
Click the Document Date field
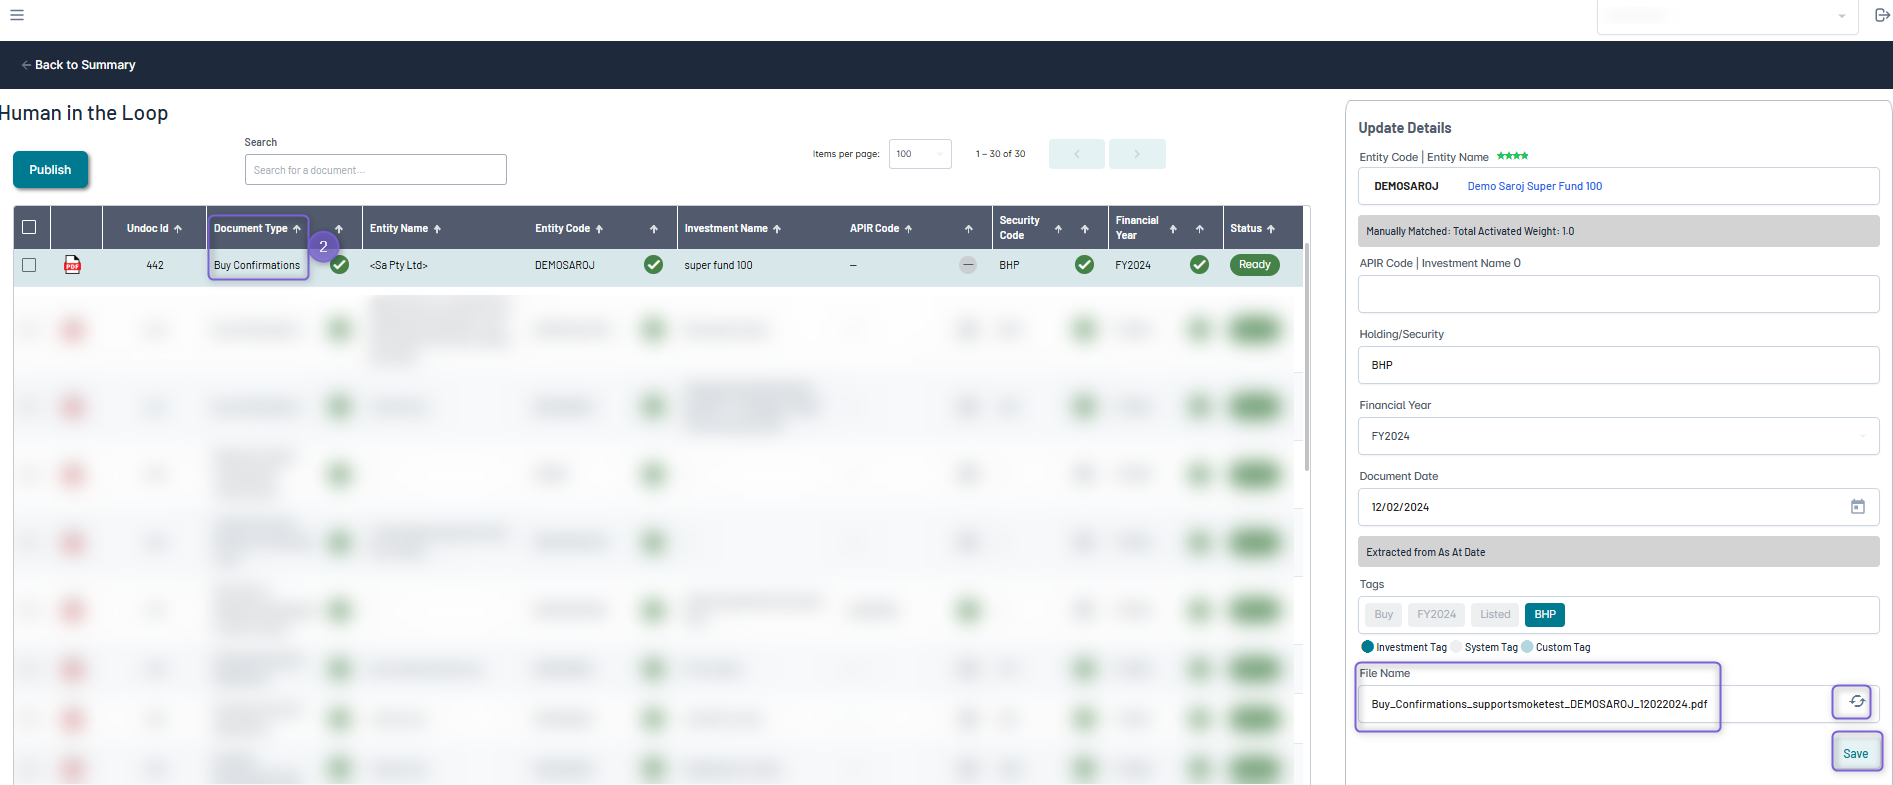click(x=1618, y=507)
